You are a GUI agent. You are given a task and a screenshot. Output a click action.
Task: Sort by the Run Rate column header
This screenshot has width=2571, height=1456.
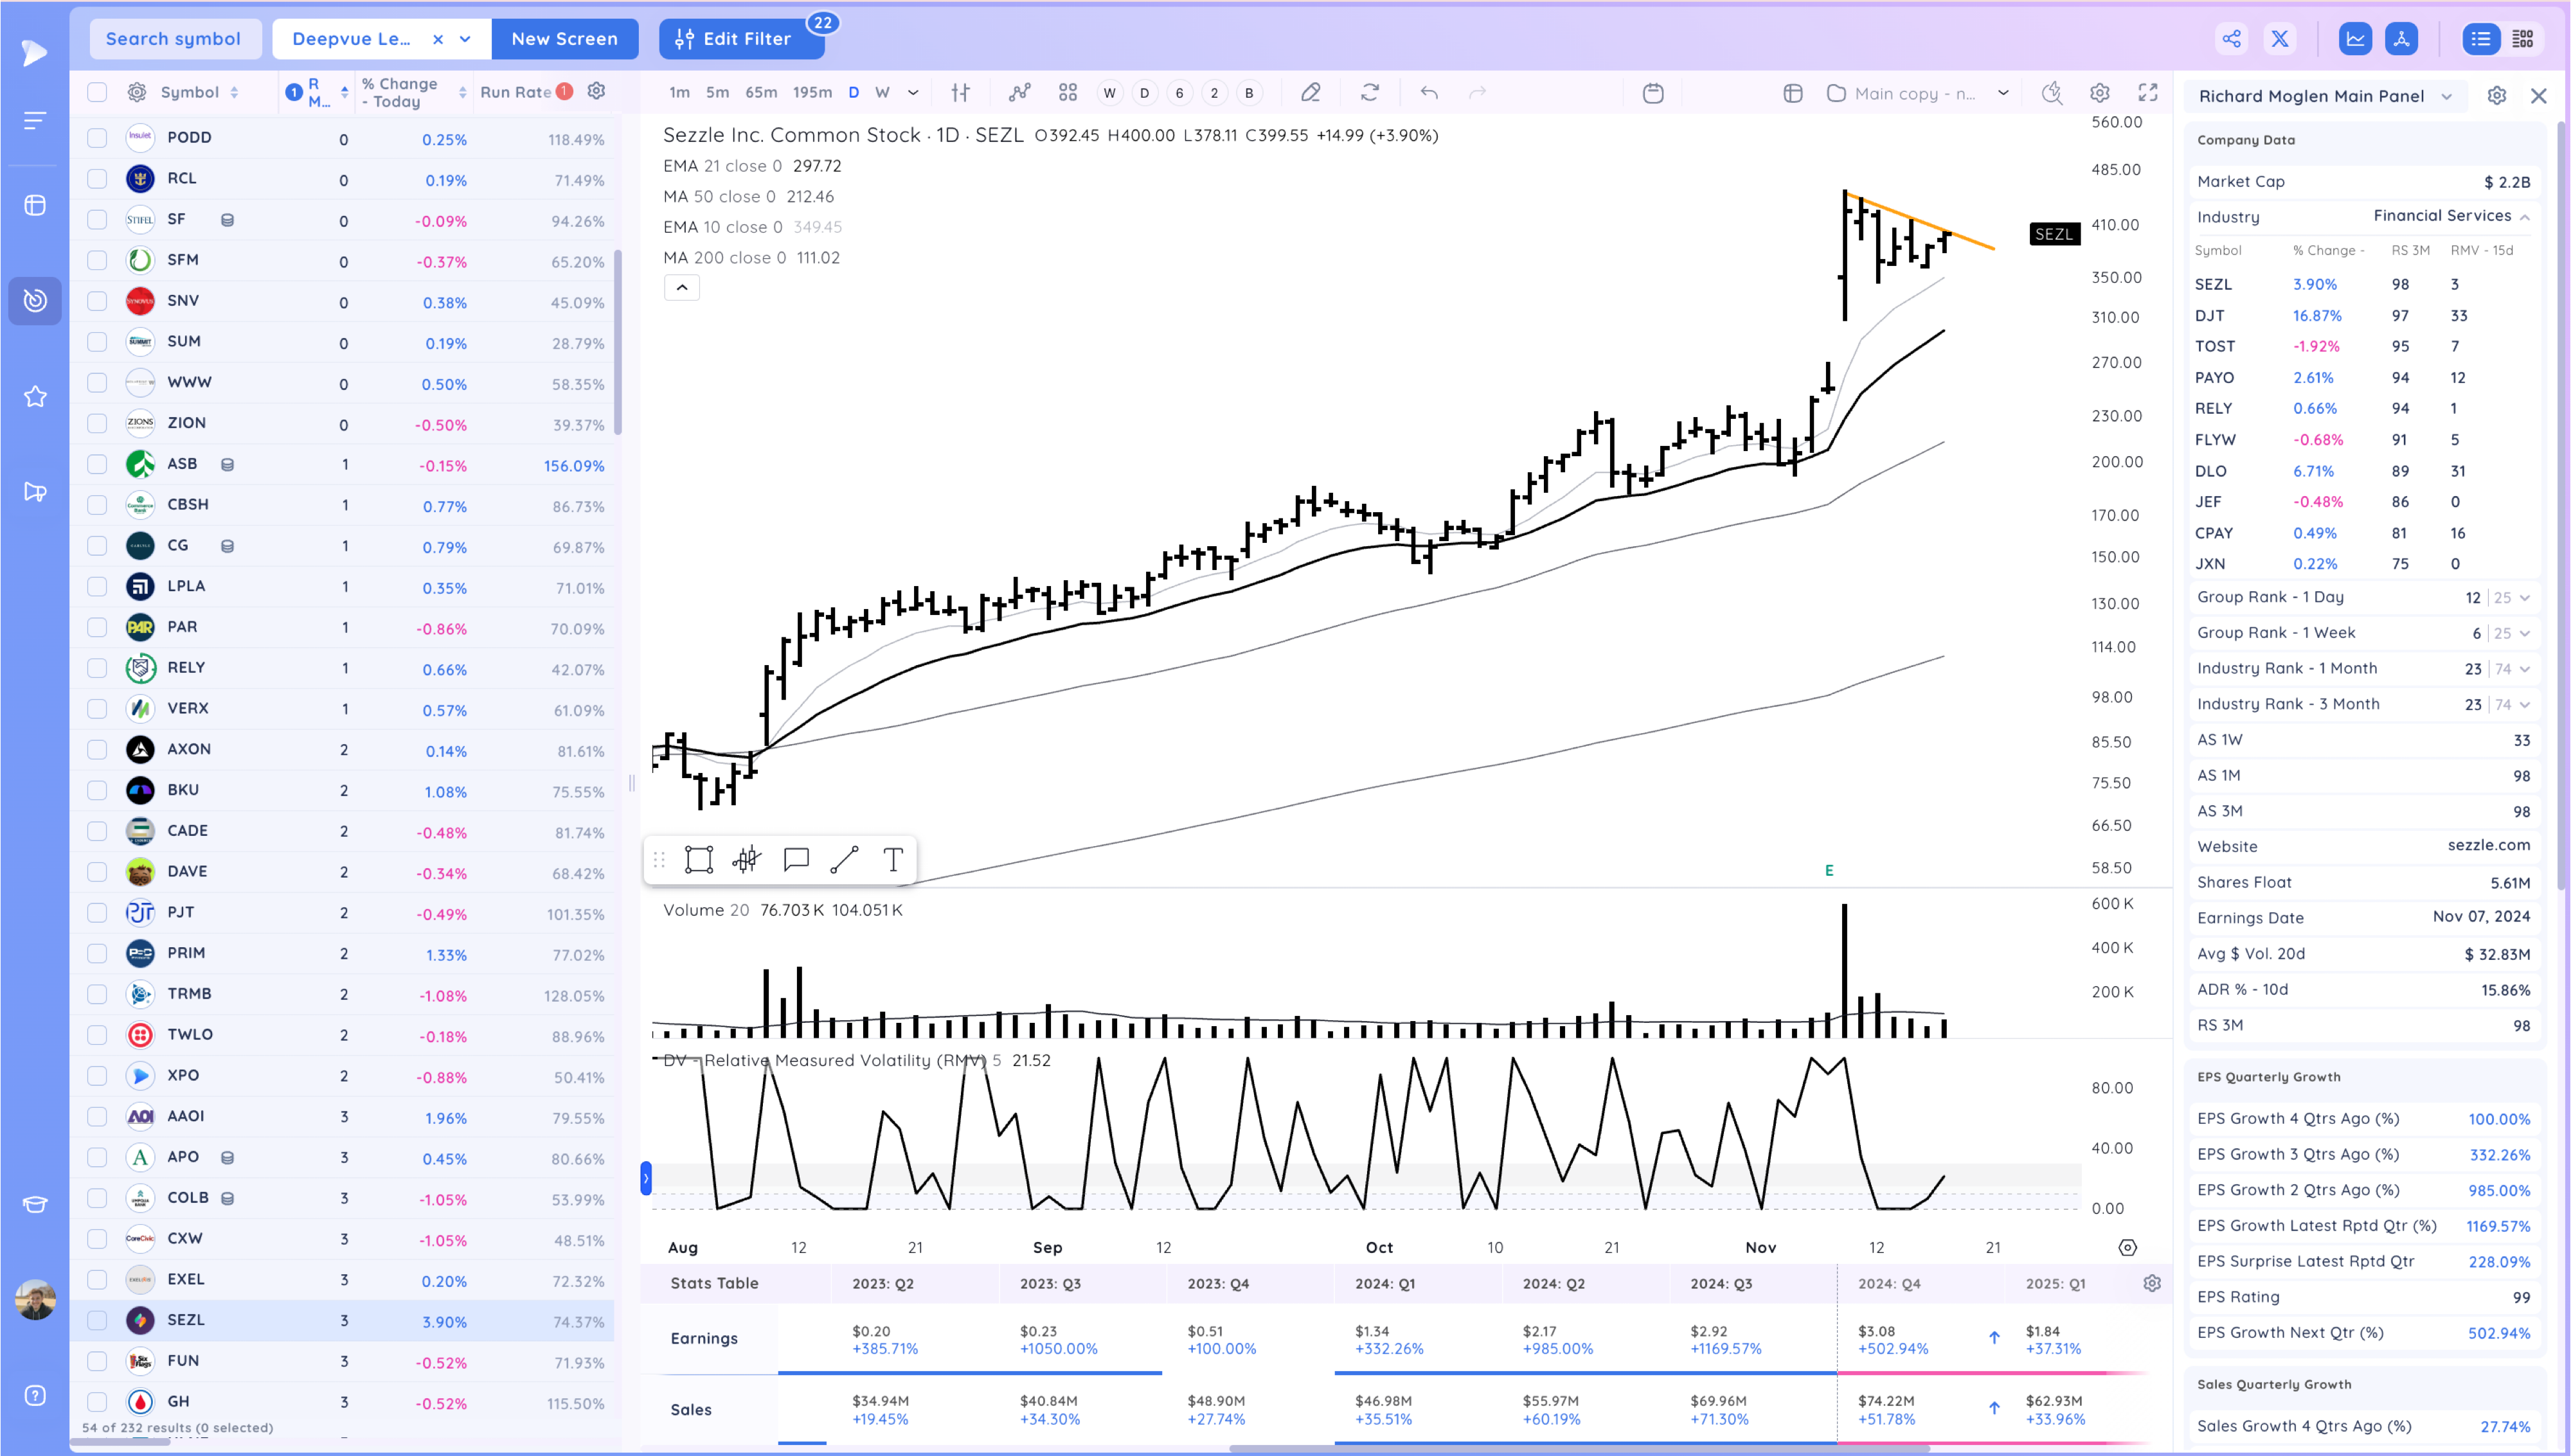(516, 92)
